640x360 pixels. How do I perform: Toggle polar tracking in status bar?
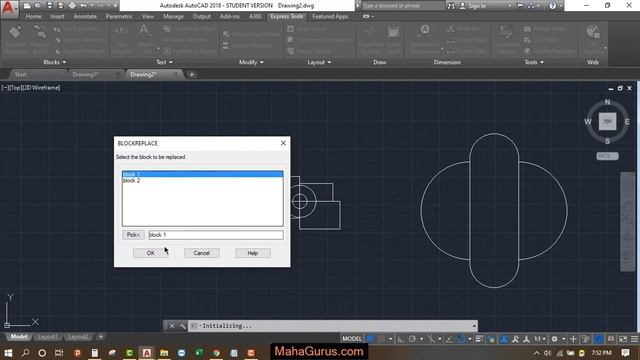coord(412,339)
